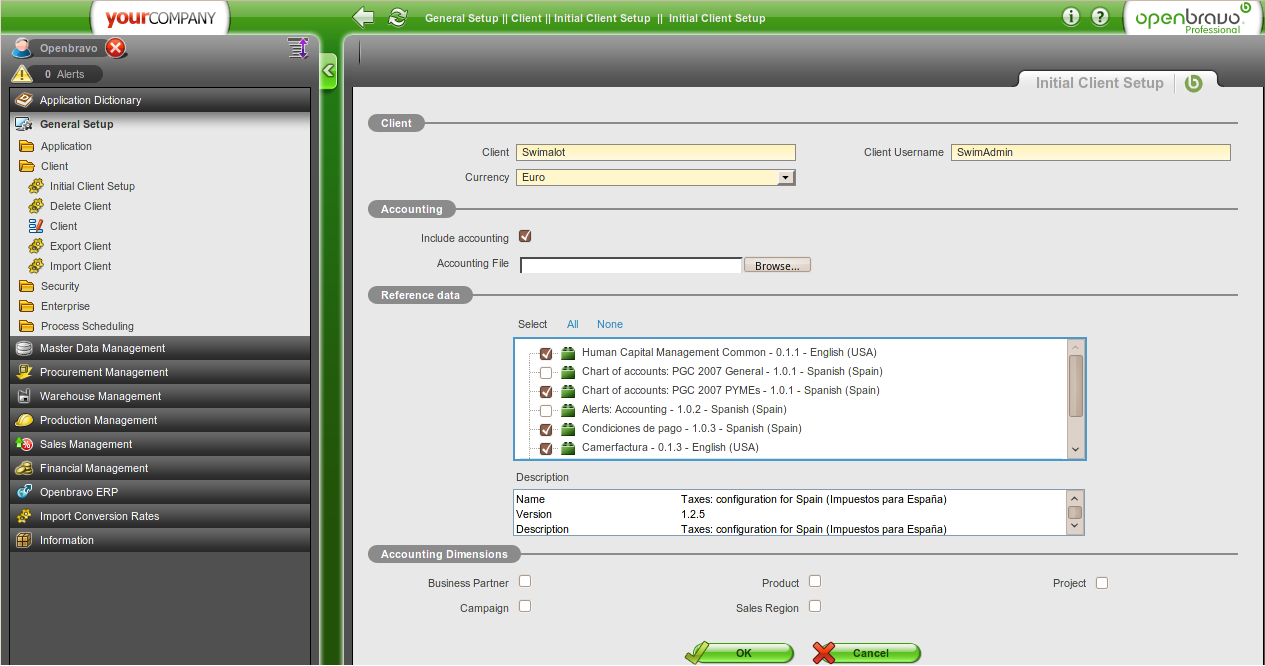Open Sales Management menu

click(161, 444)
